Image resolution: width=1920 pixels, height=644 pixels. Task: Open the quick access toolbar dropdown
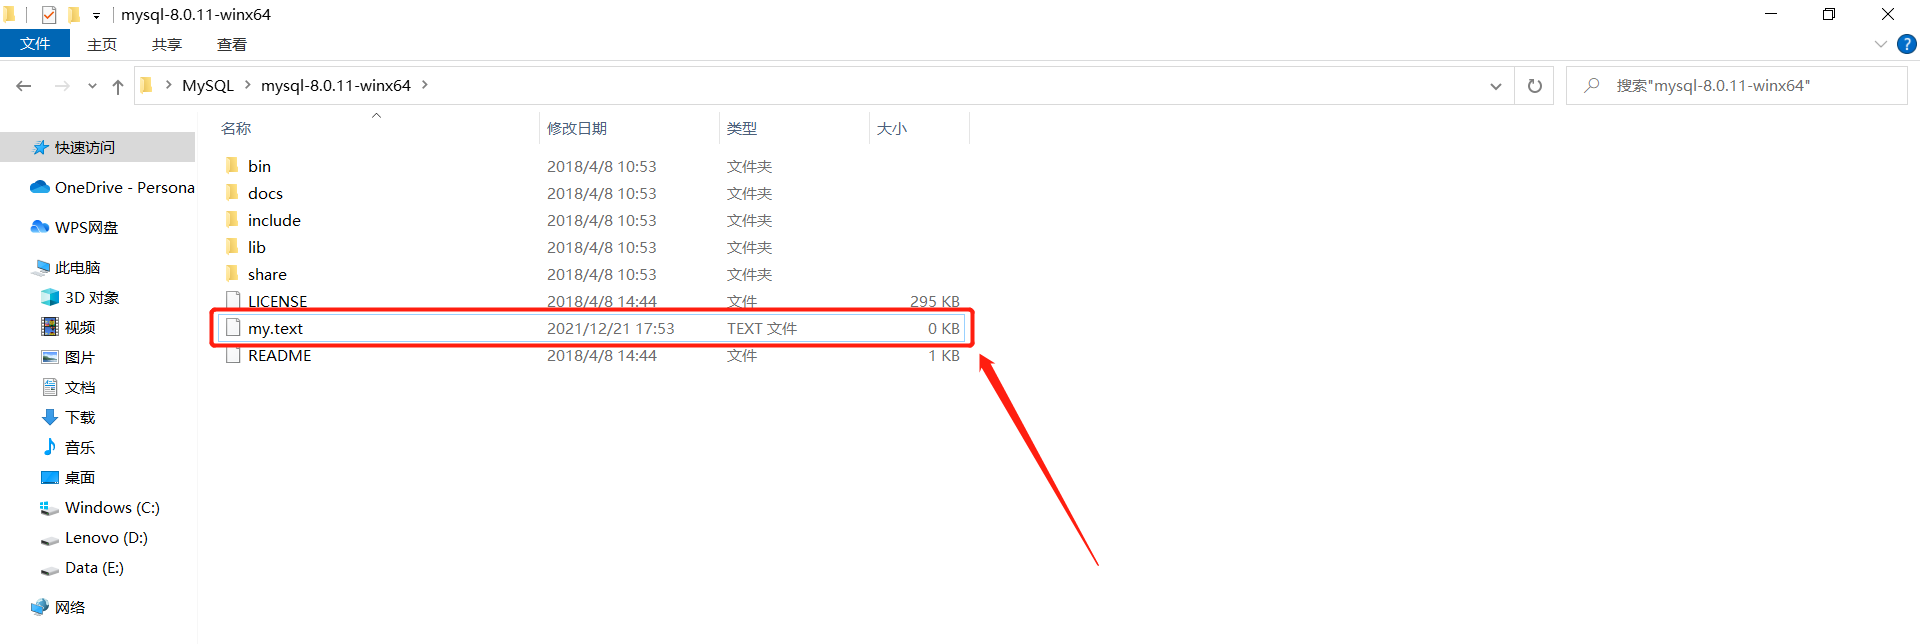96,15
